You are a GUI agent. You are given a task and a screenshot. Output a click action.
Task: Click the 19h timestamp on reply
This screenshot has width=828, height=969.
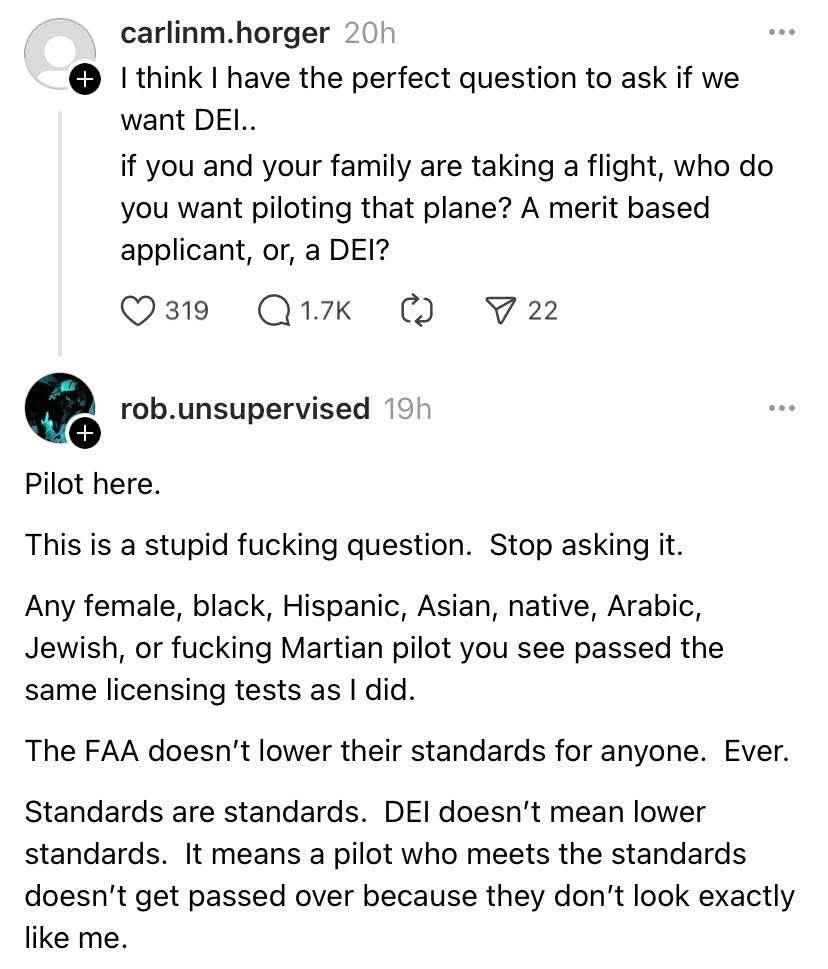tap(407, 408)
